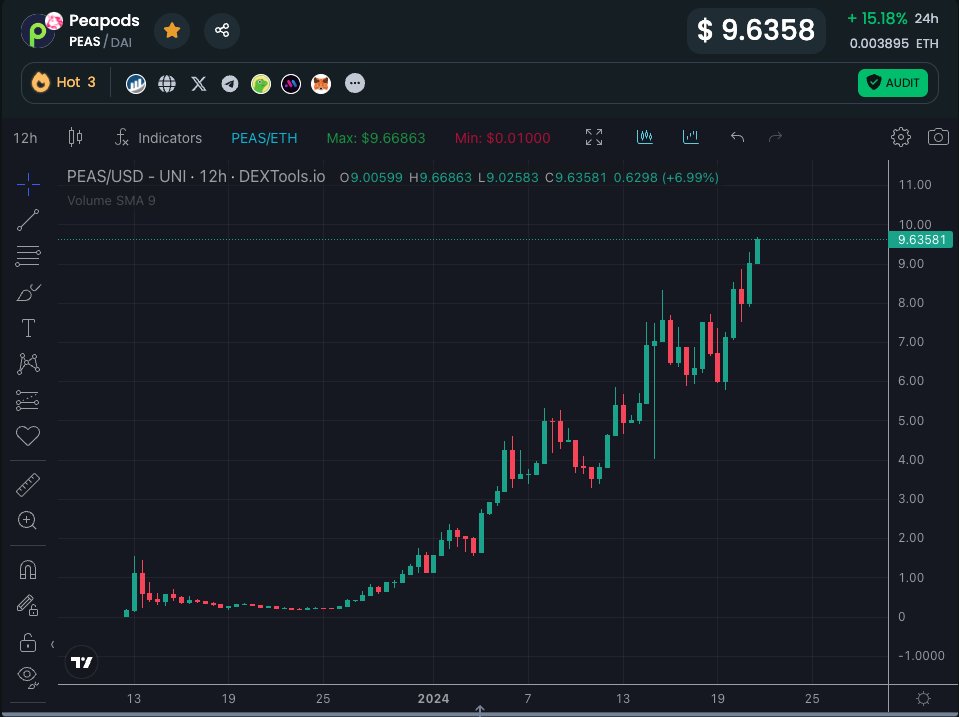Select the zoom in tool
This screenshot has height=717, width=959.
click(x=28, y=520)
